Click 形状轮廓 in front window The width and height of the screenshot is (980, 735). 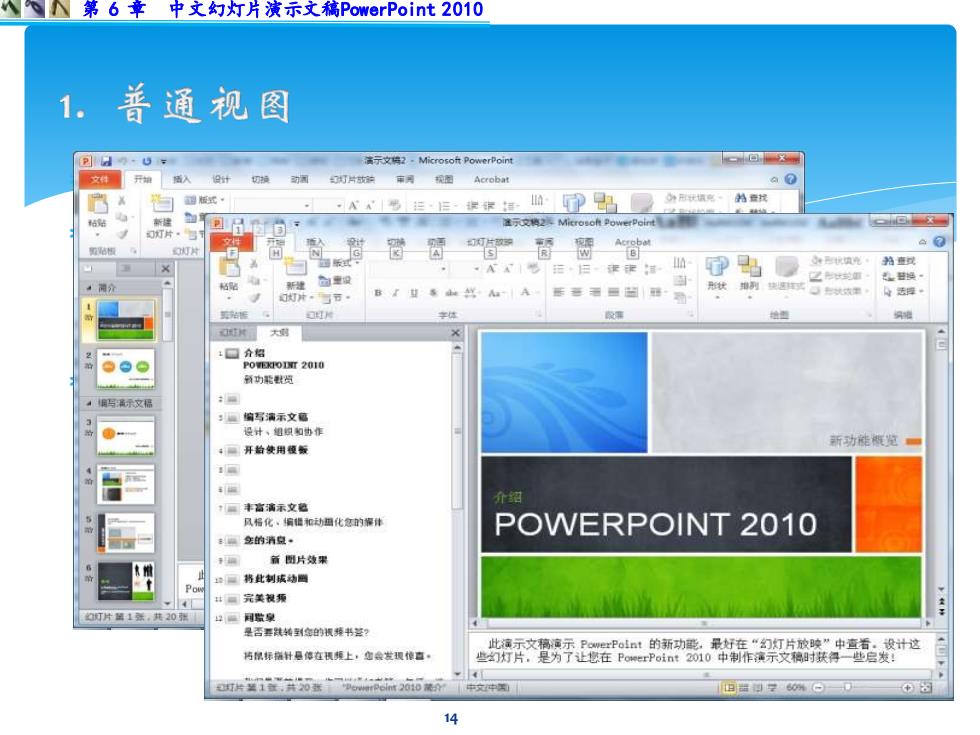[x=840, y=276]
